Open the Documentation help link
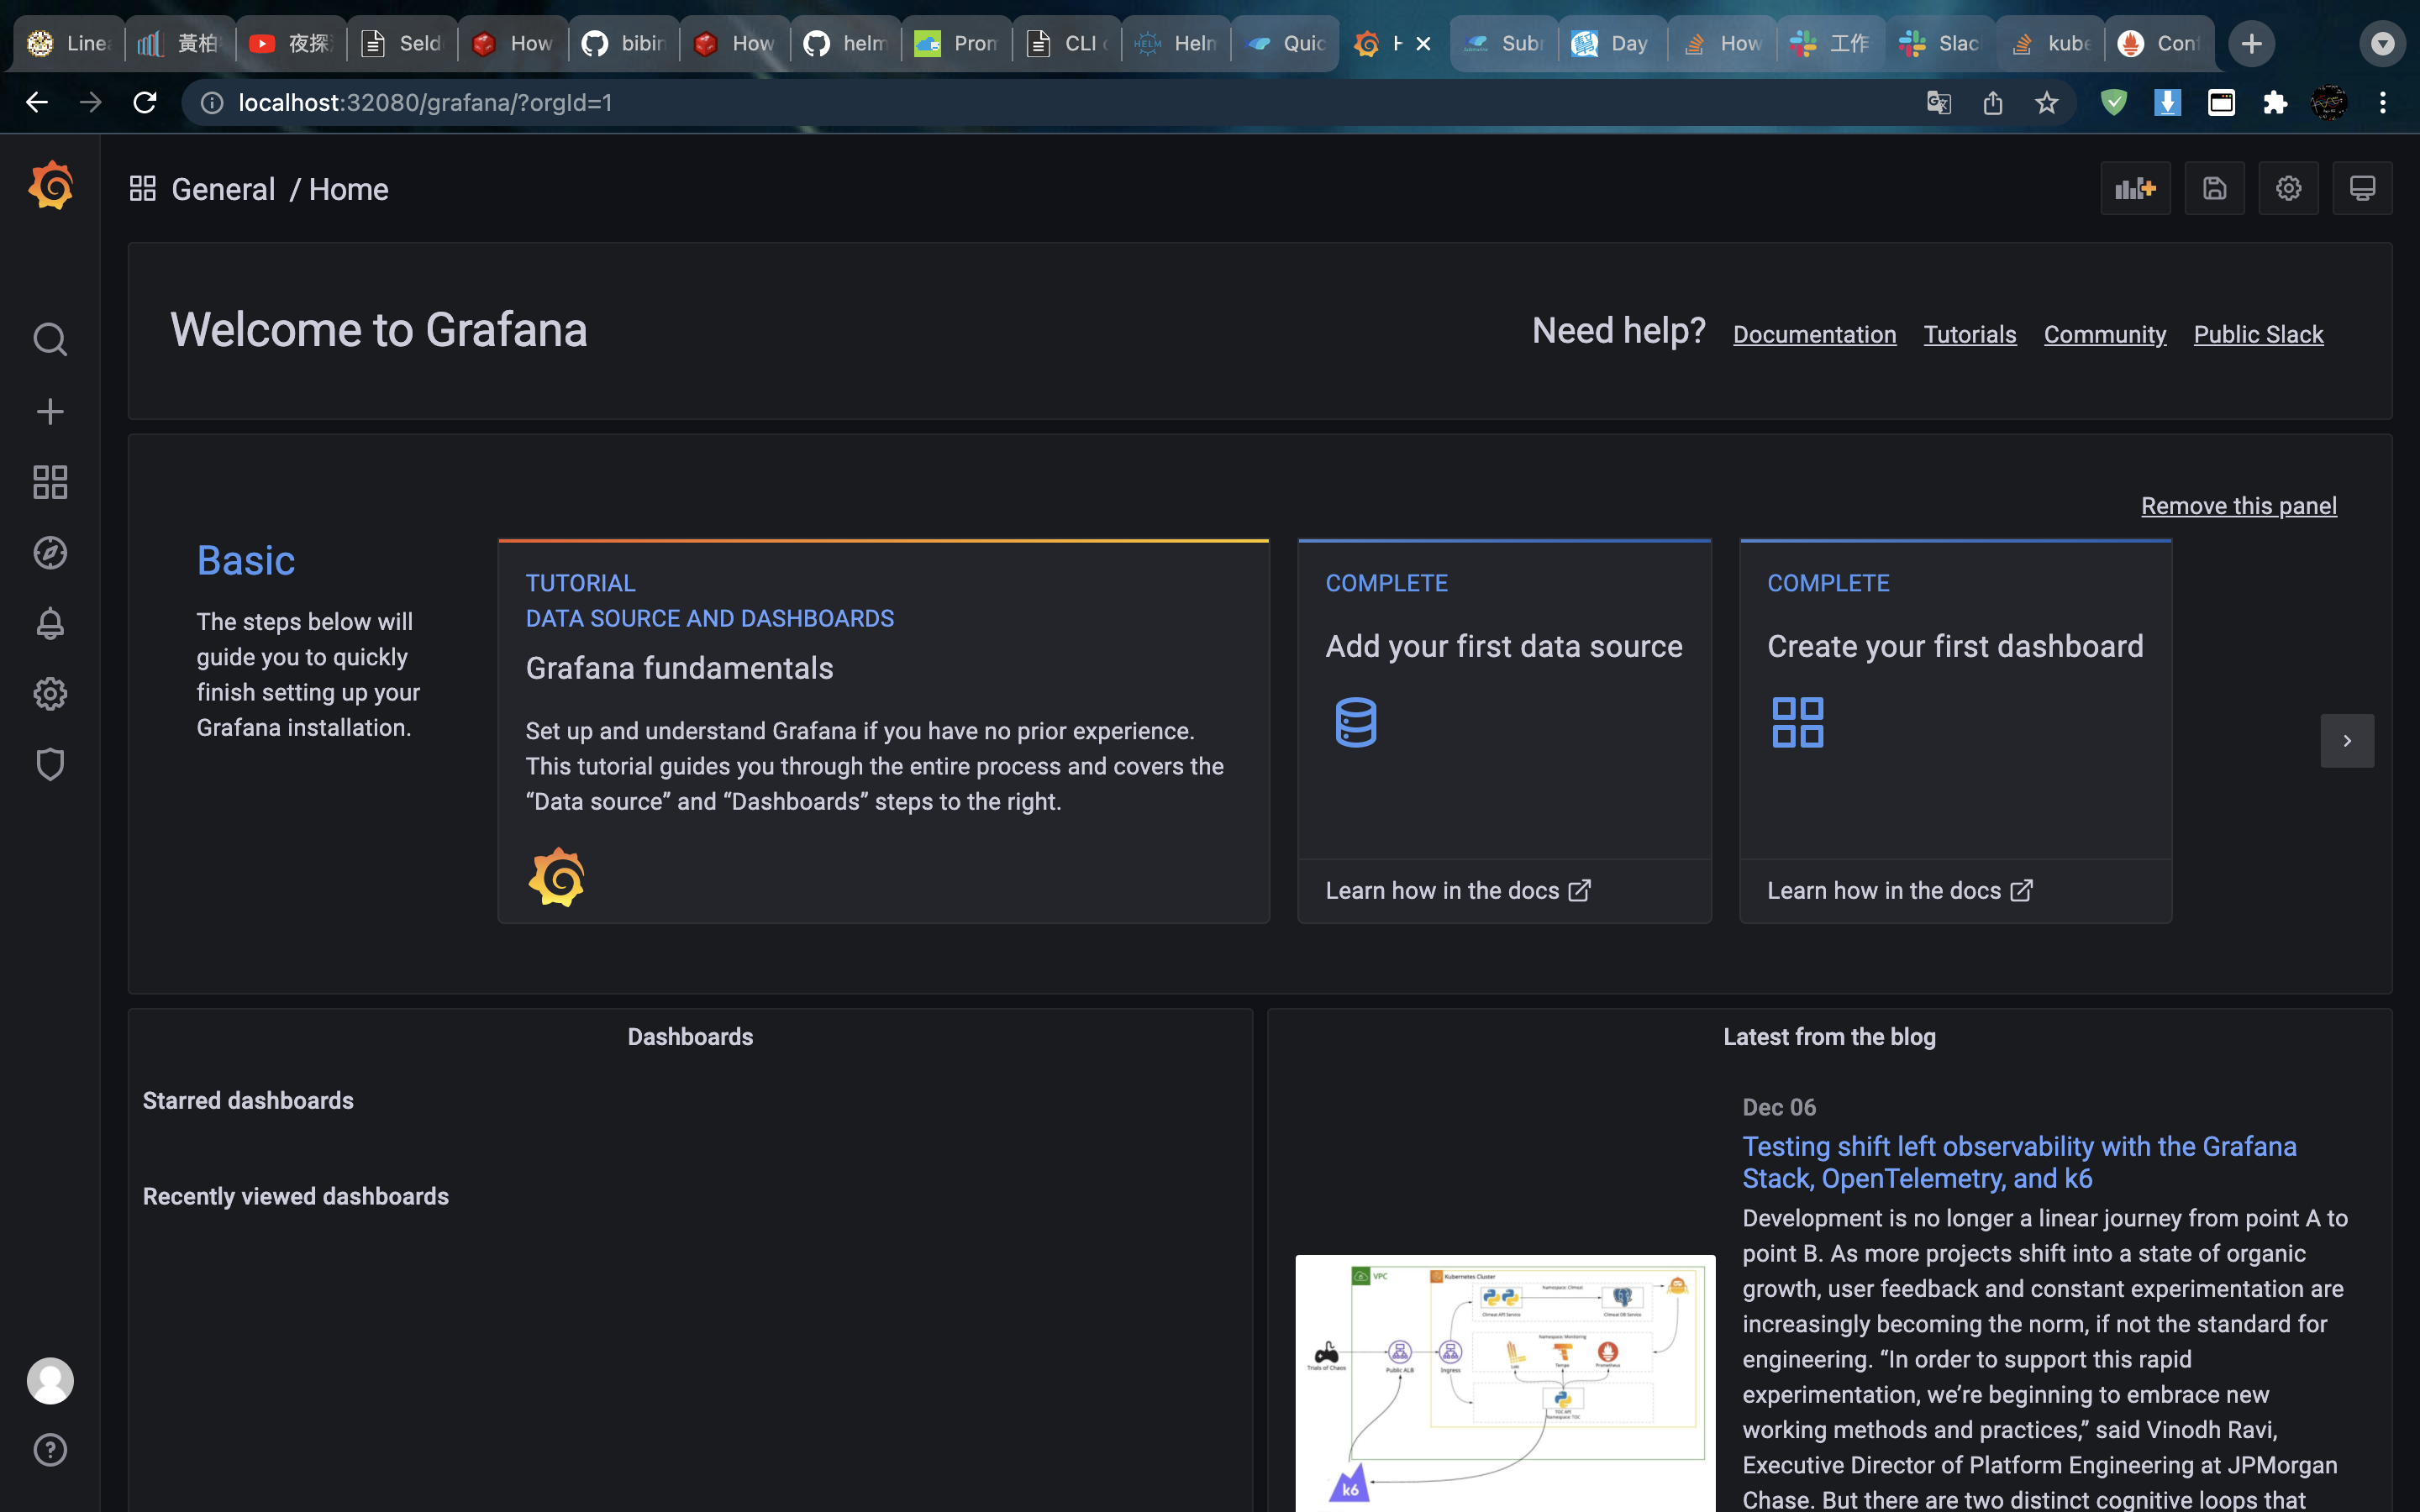Image resolution: width=2420 pixels, height=1512 pixels. (x=1814, y=335)
